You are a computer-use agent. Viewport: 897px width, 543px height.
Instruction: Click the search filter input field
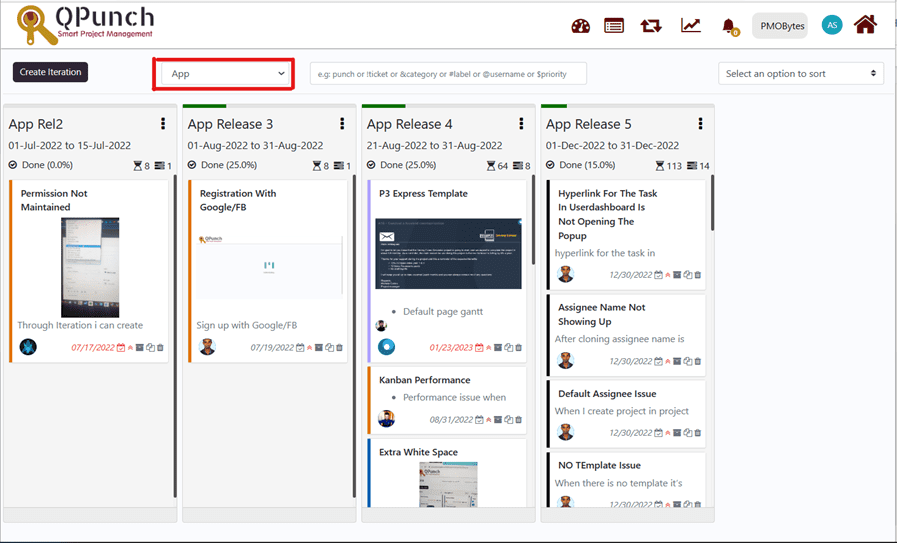pos(448,74)
